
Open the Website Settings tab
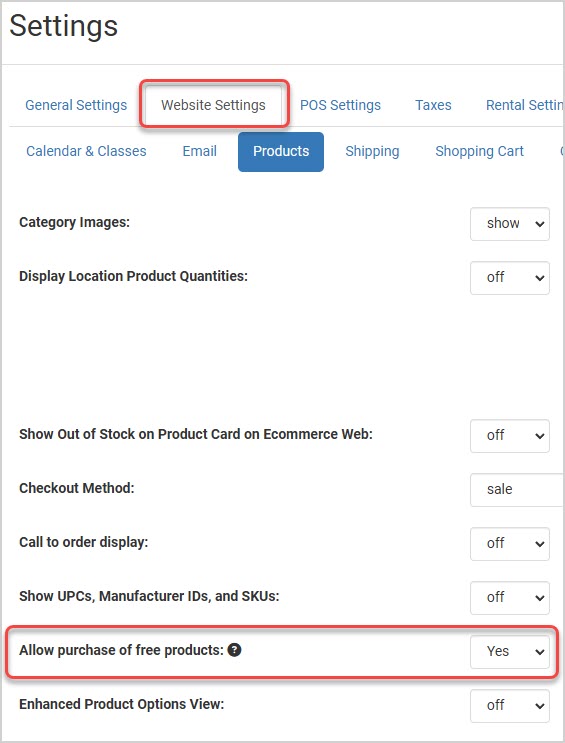(x=213, y=105)
